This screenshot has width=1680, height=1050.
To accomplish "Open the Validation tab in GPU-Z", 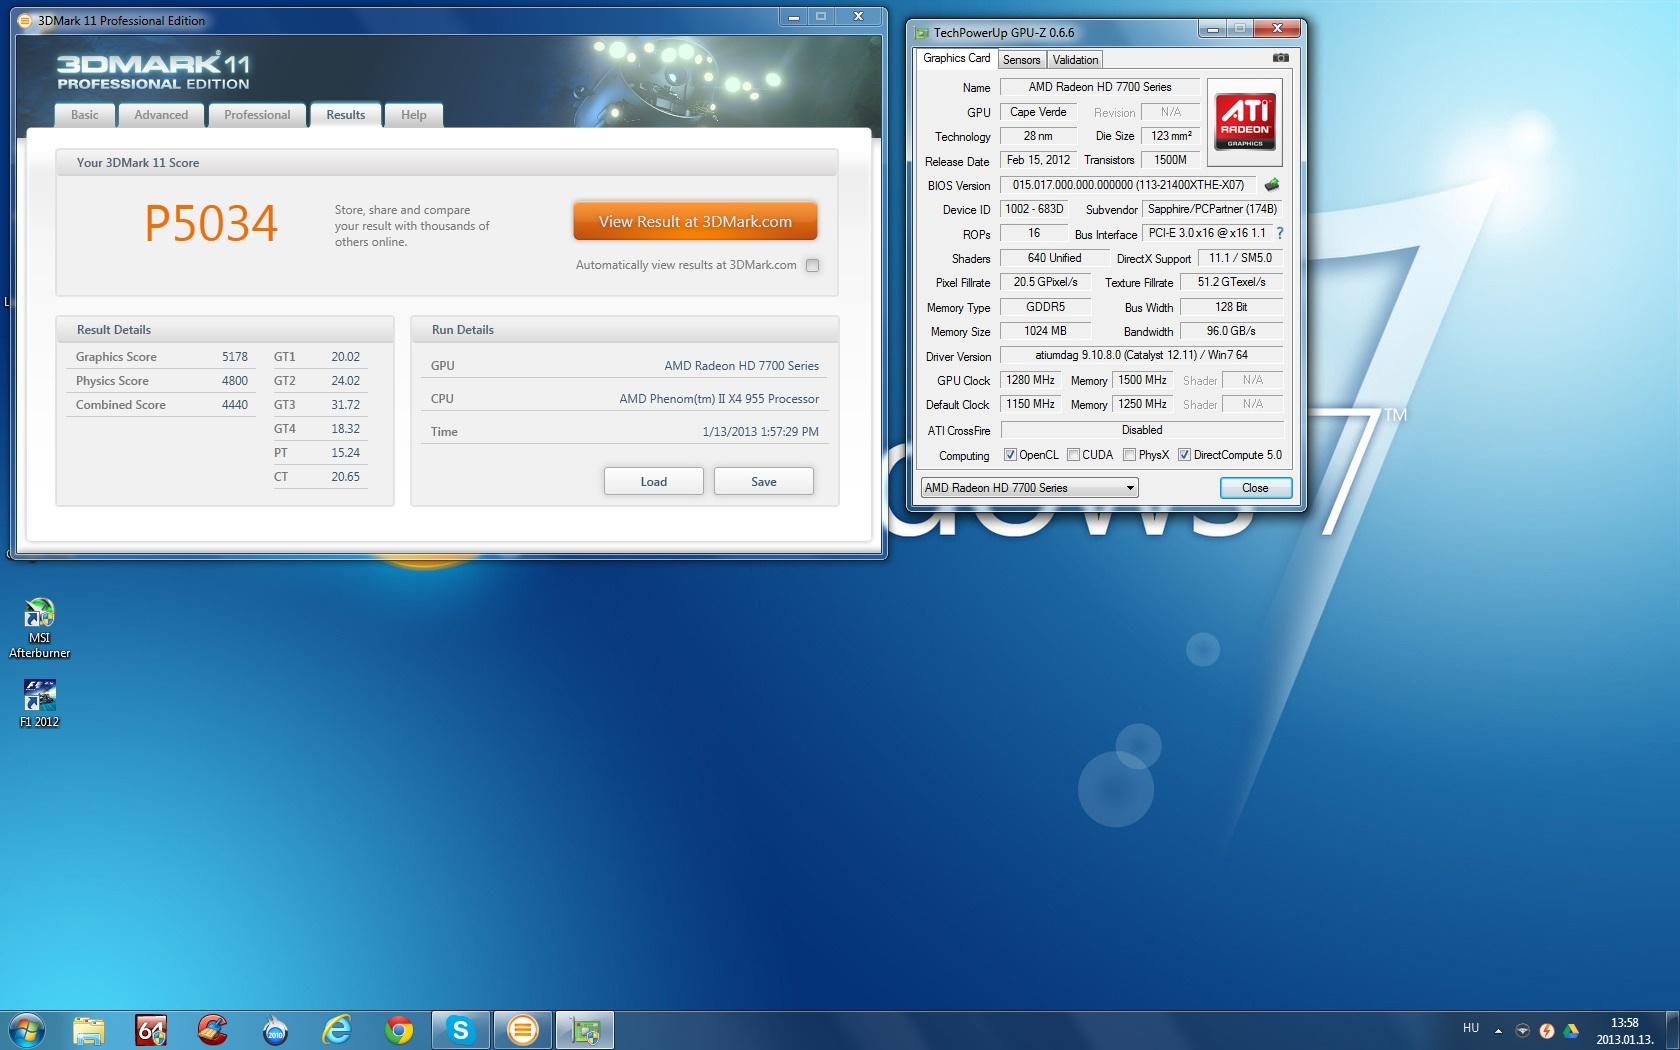I will point(1075,60).
